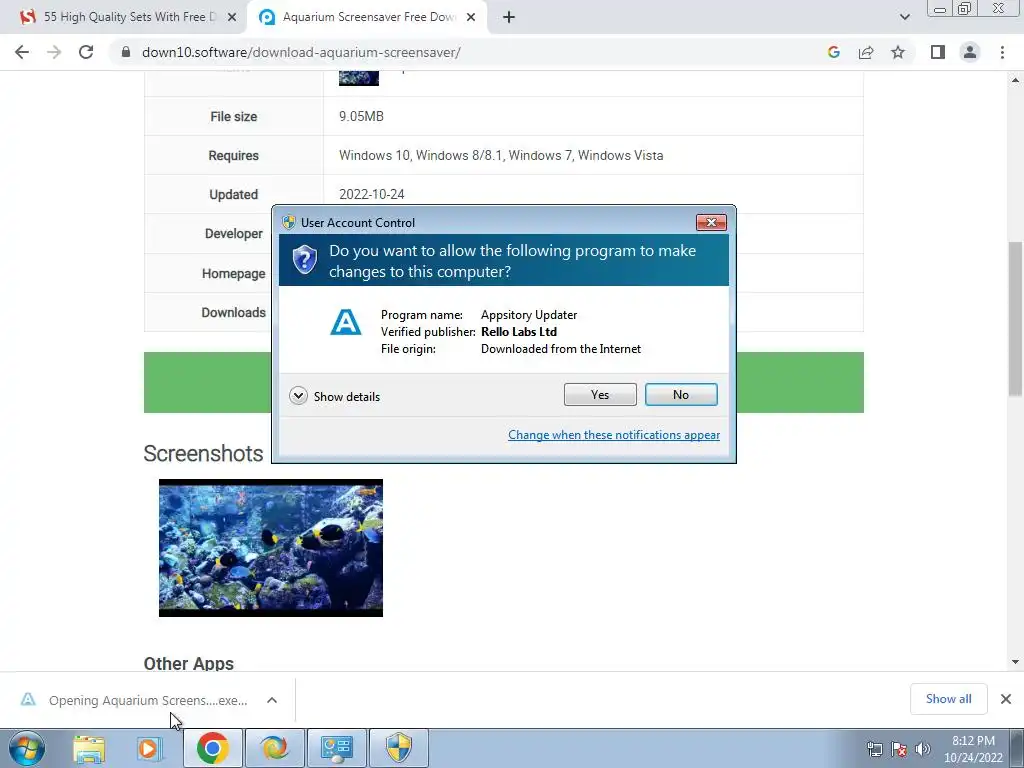The image size is (1024, 768).
Task: Click the clock showing 8:12 PM
Action: click(973, 741)
